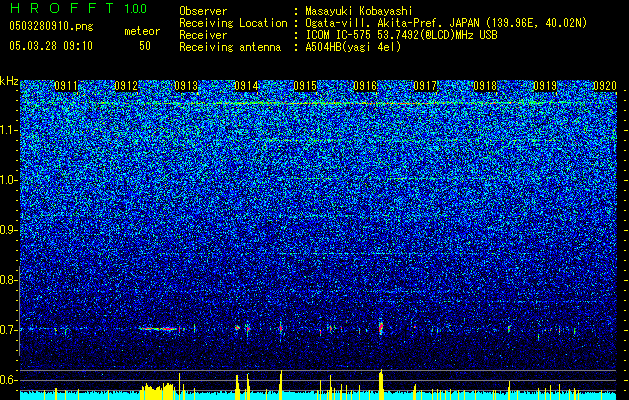Click the kHz axis unit label
The image size is (629, 400).
coord(9,81)
